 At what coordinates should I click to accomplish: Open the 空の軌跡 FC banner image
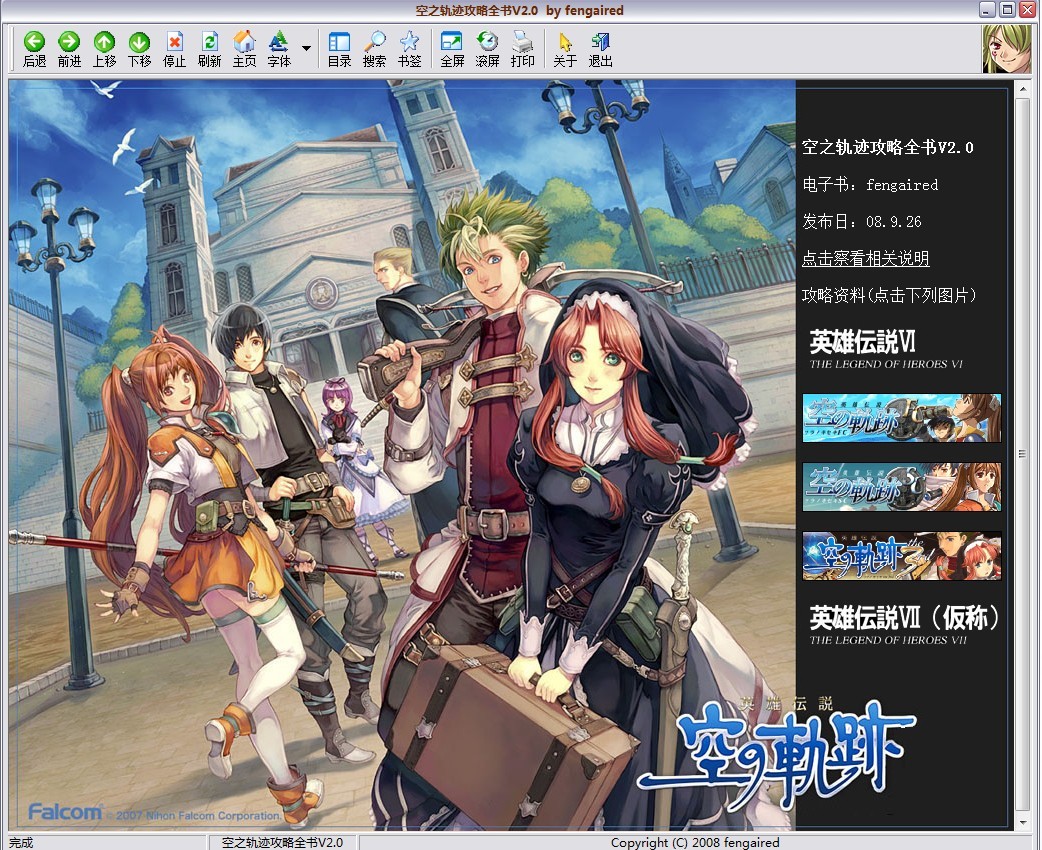tap(901, 418)
